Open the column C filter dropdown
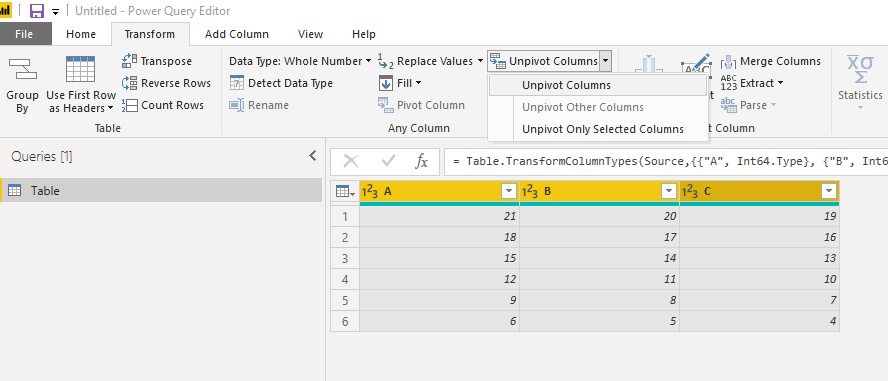 tap(829, 192)
